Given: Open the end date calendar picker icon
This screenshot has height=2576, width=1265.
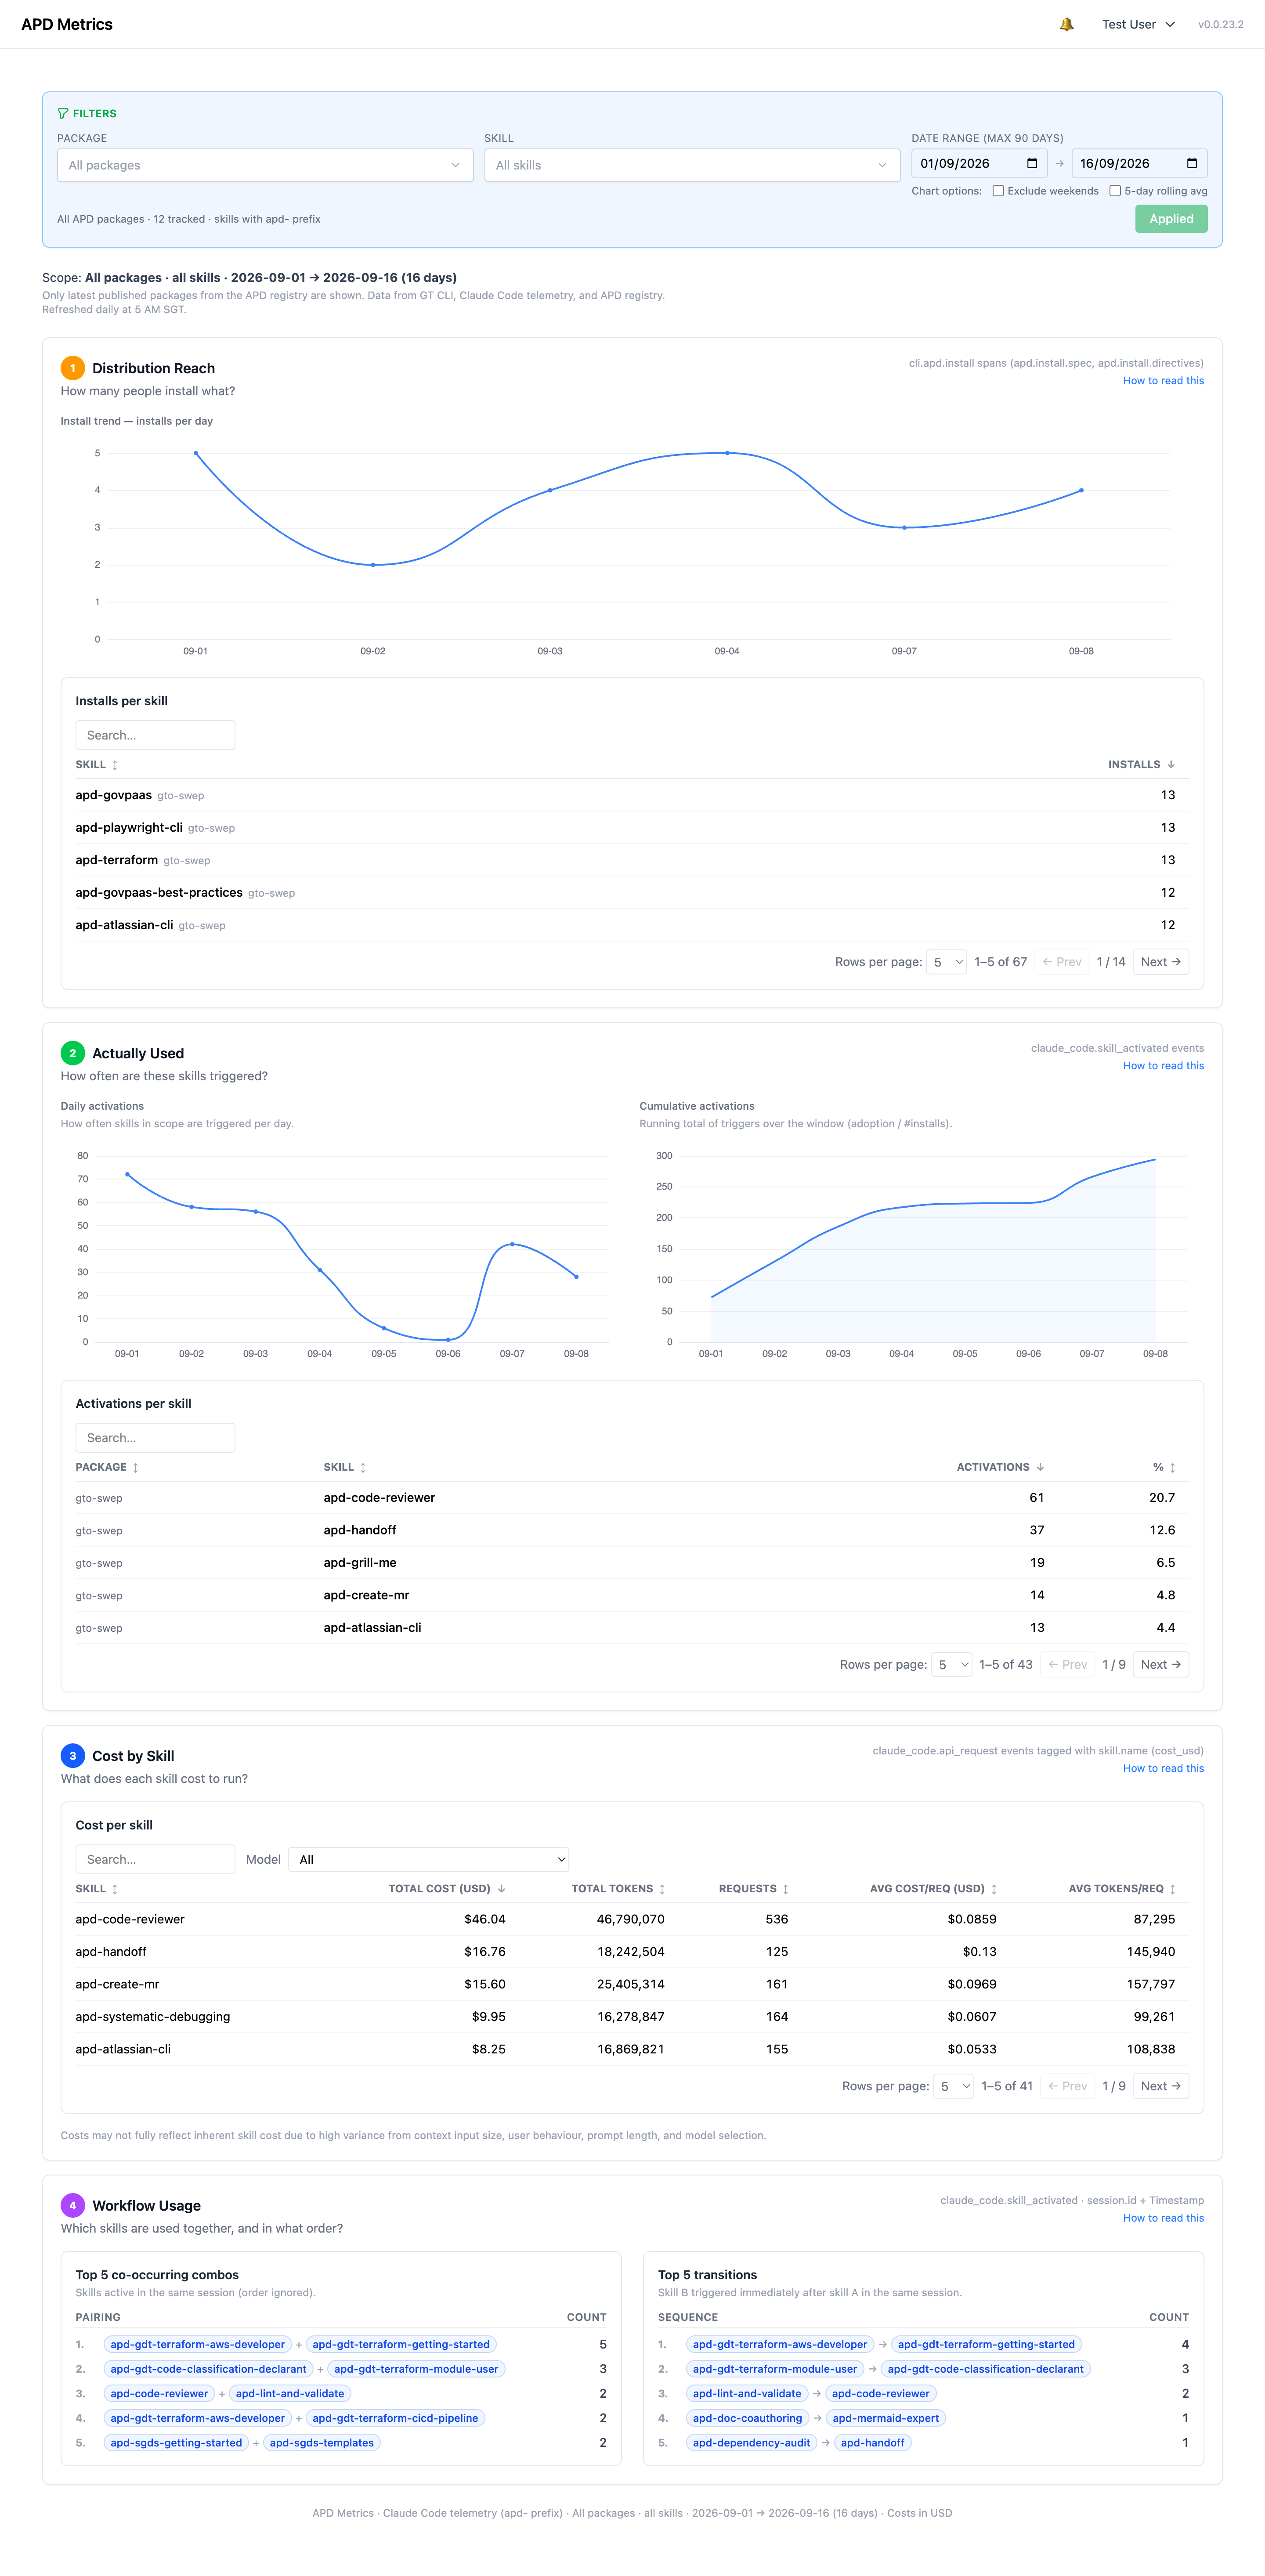Looking at the screenshot, I should [1192, 163].
